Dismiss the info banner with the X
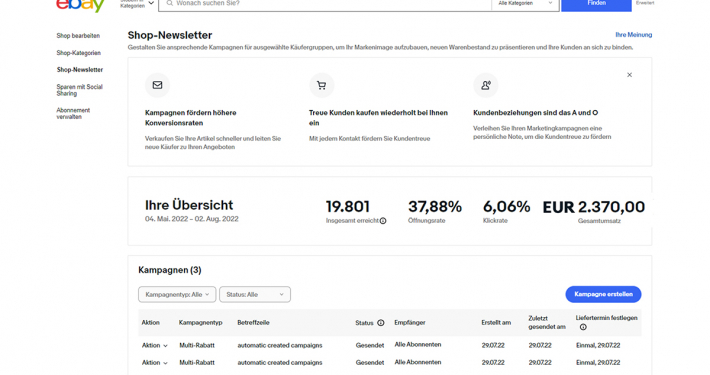Image resolution: width=710 pixels, height=375 pixels. click(629, 75)
